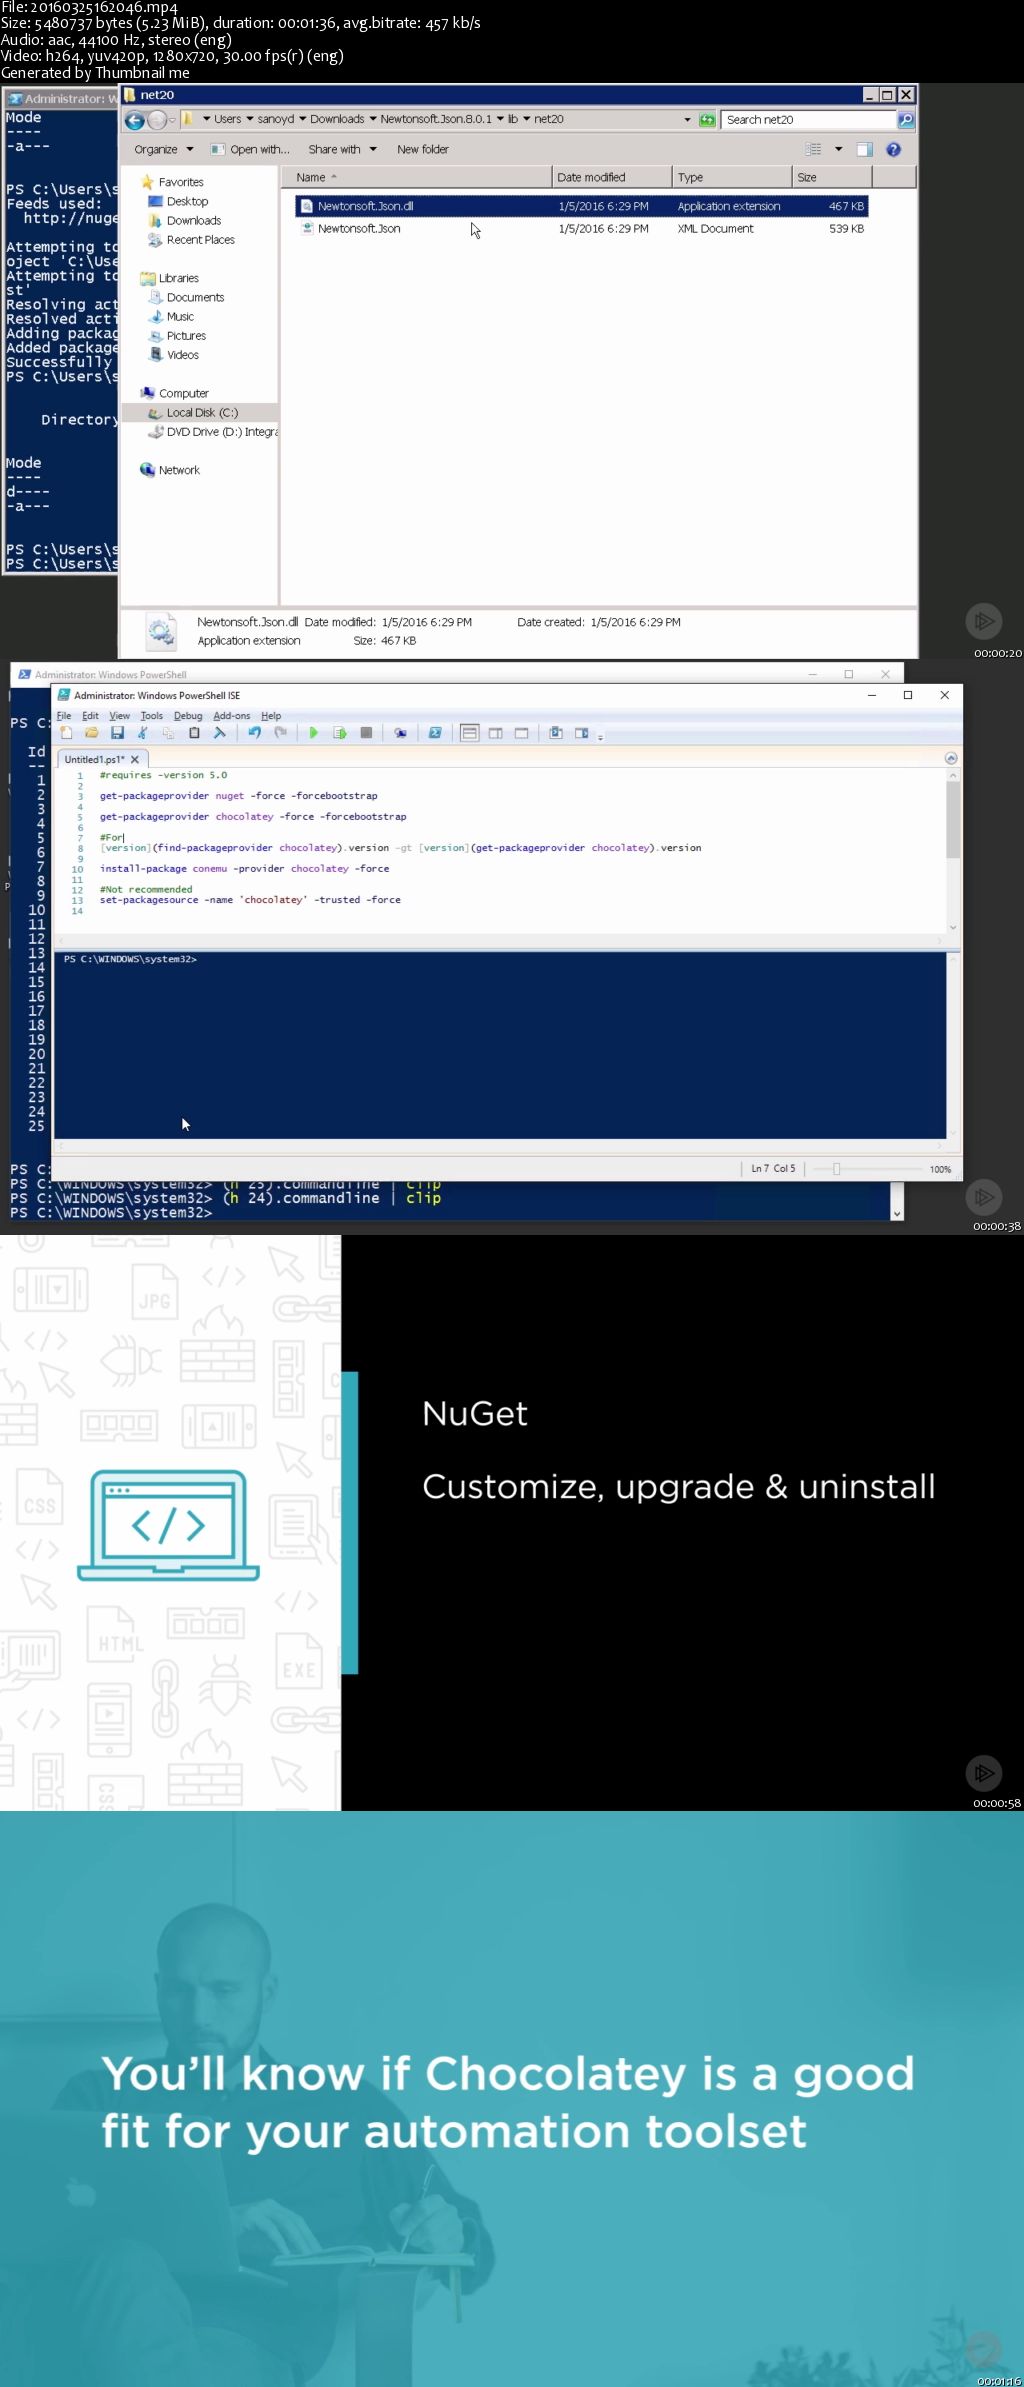
Task: Click the Clear Console Pane icon
Action: point(220,733)
